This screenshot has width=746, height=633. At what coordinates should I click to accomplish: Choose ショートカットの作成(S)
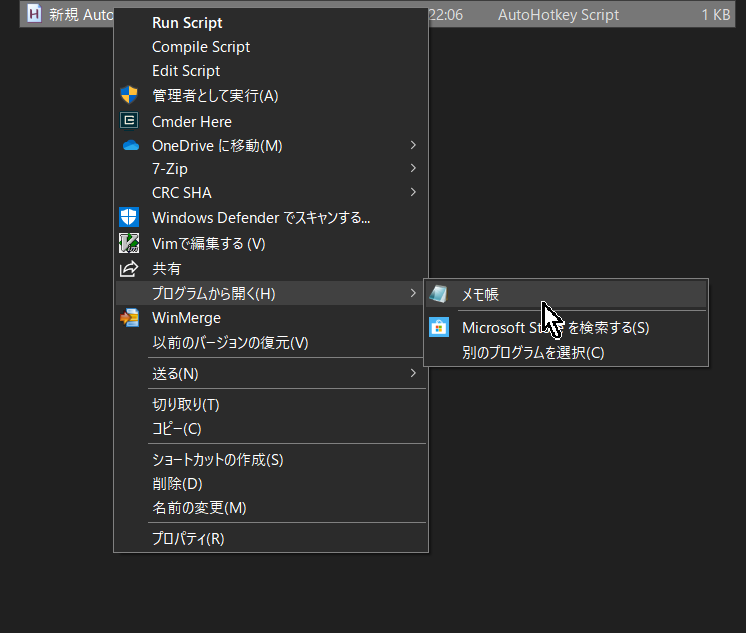coord(271,460)
